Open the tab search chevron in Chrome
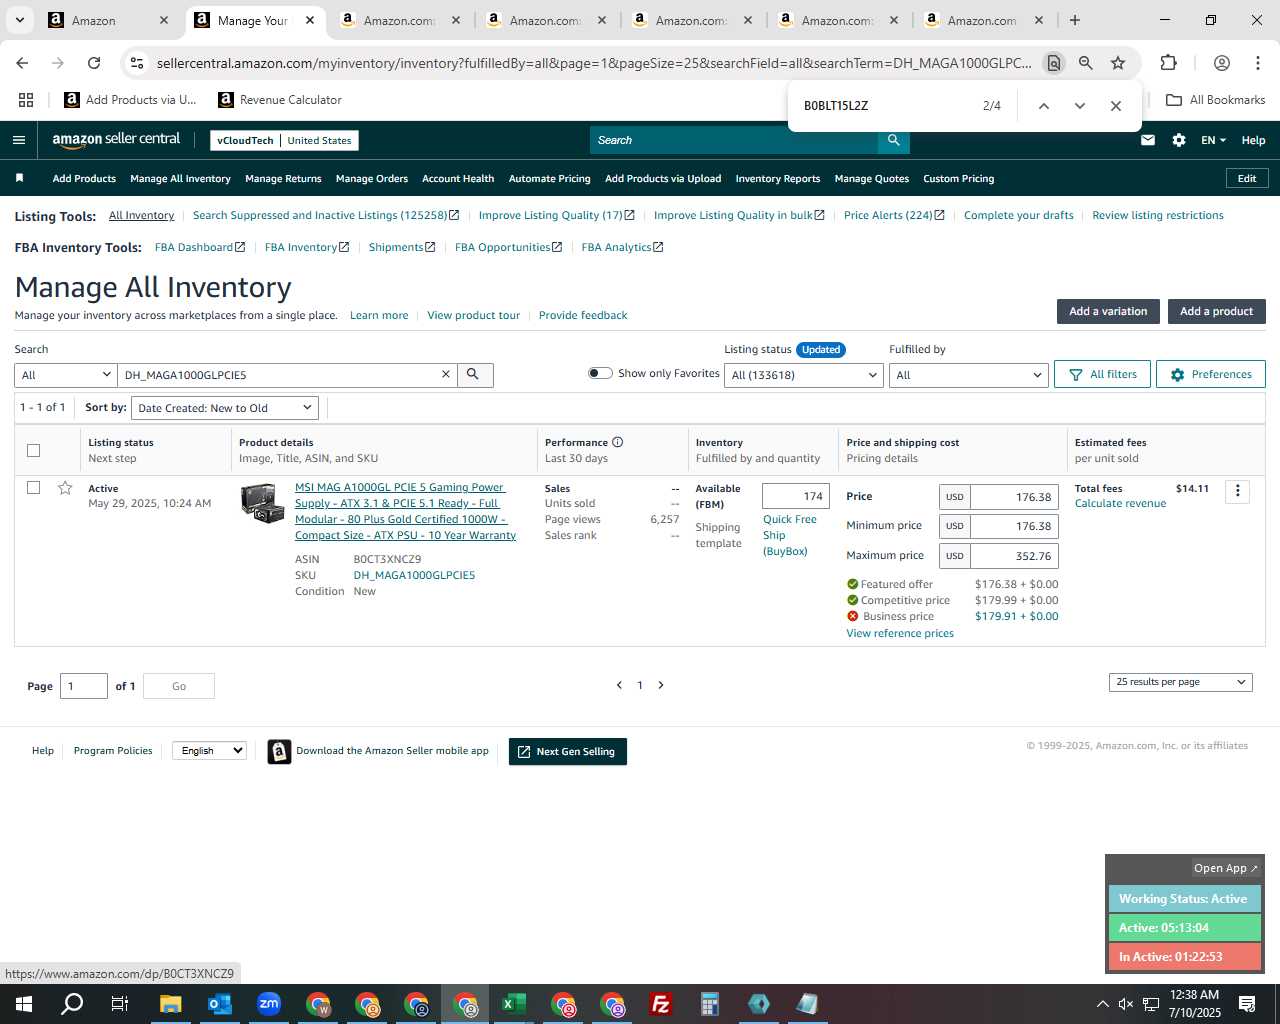The width and height of the screenshot is (1280, 1024). coord(20,20)
